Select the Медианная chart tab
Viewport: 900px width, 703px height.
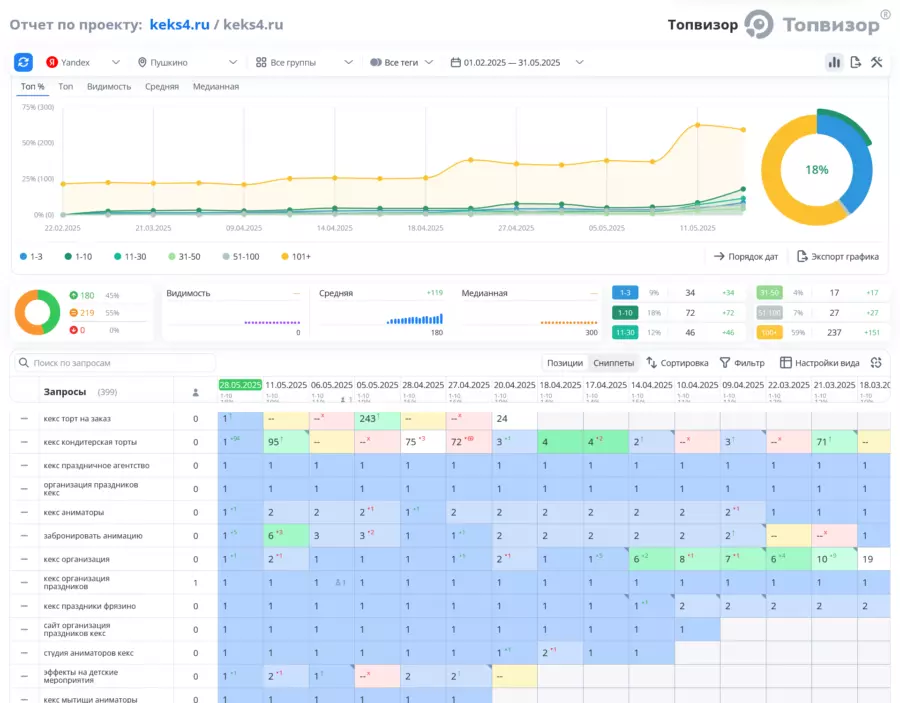pos(216,87)
